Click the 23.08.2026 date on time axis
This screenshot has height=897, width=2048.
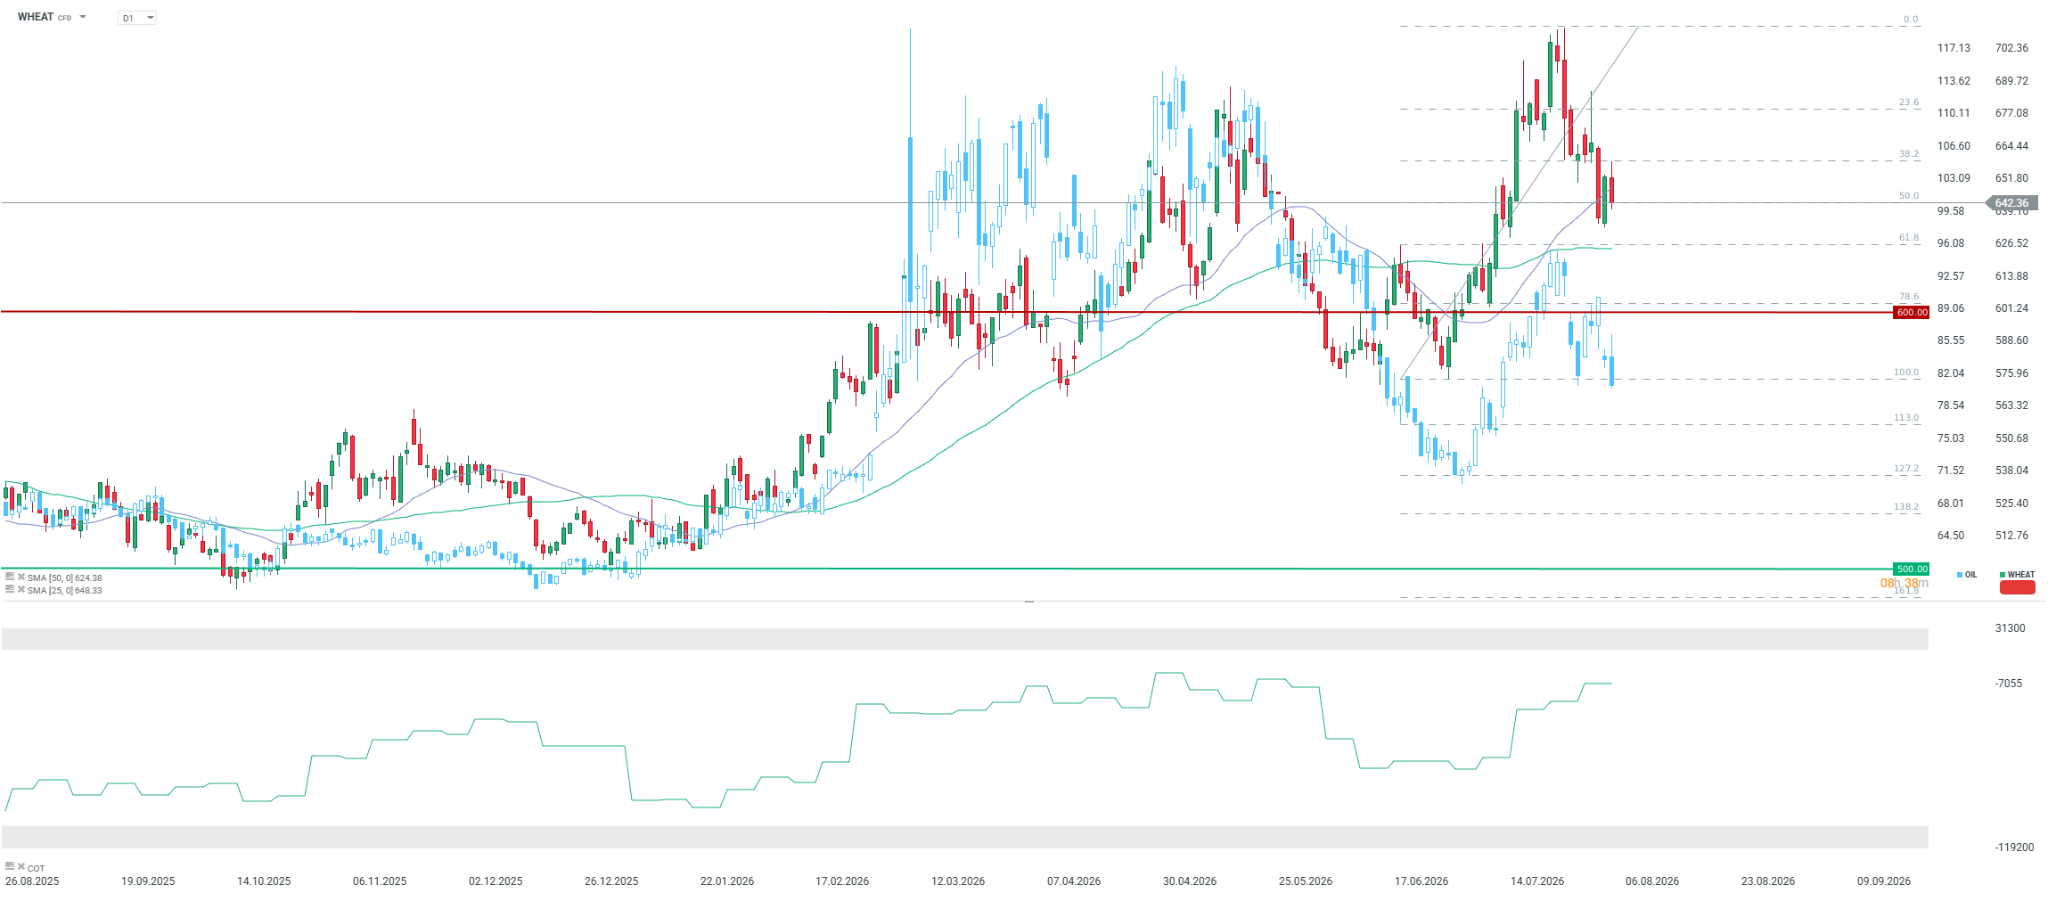tap(1768, 881)
